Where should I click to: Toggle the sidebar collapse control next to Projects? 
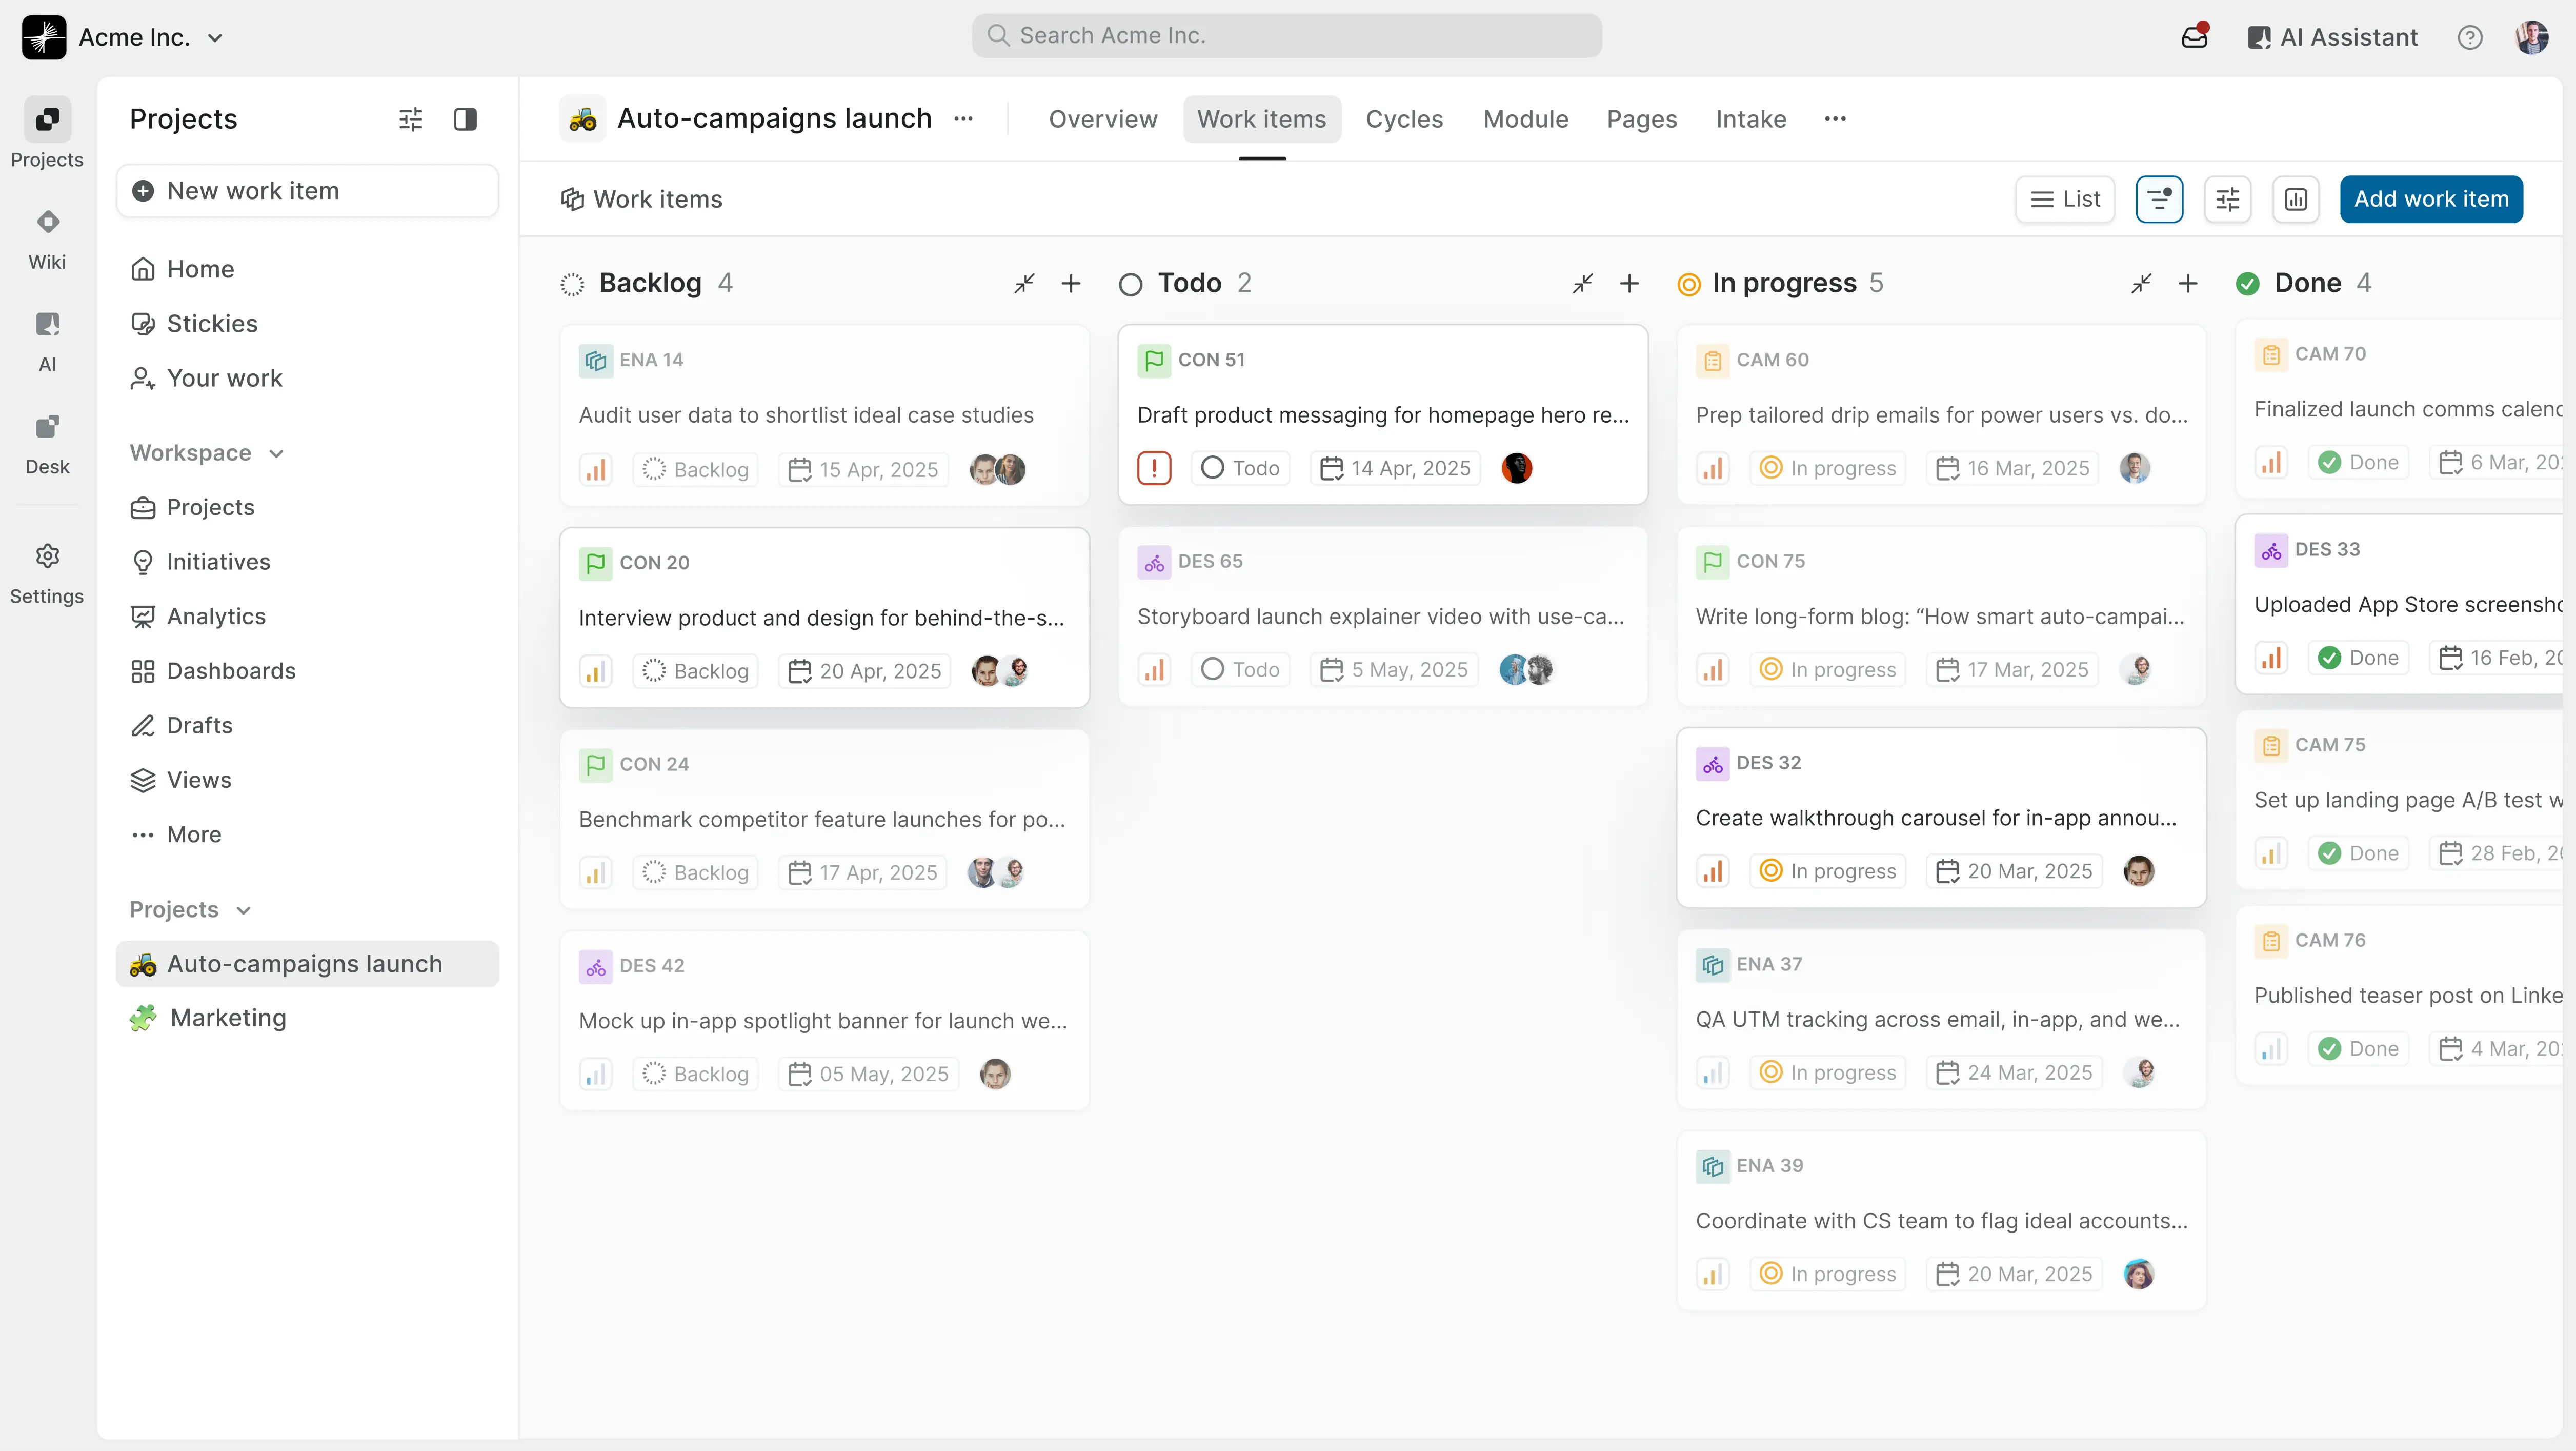tap(466, 119)
